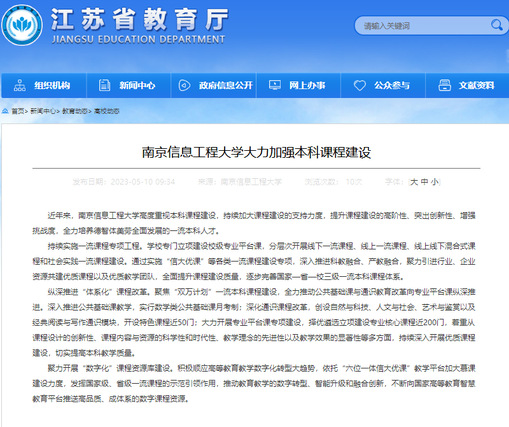The image size is (509, 427).
Task: Set font size to 中 (medium)
Action: click(x=424, y=182)
